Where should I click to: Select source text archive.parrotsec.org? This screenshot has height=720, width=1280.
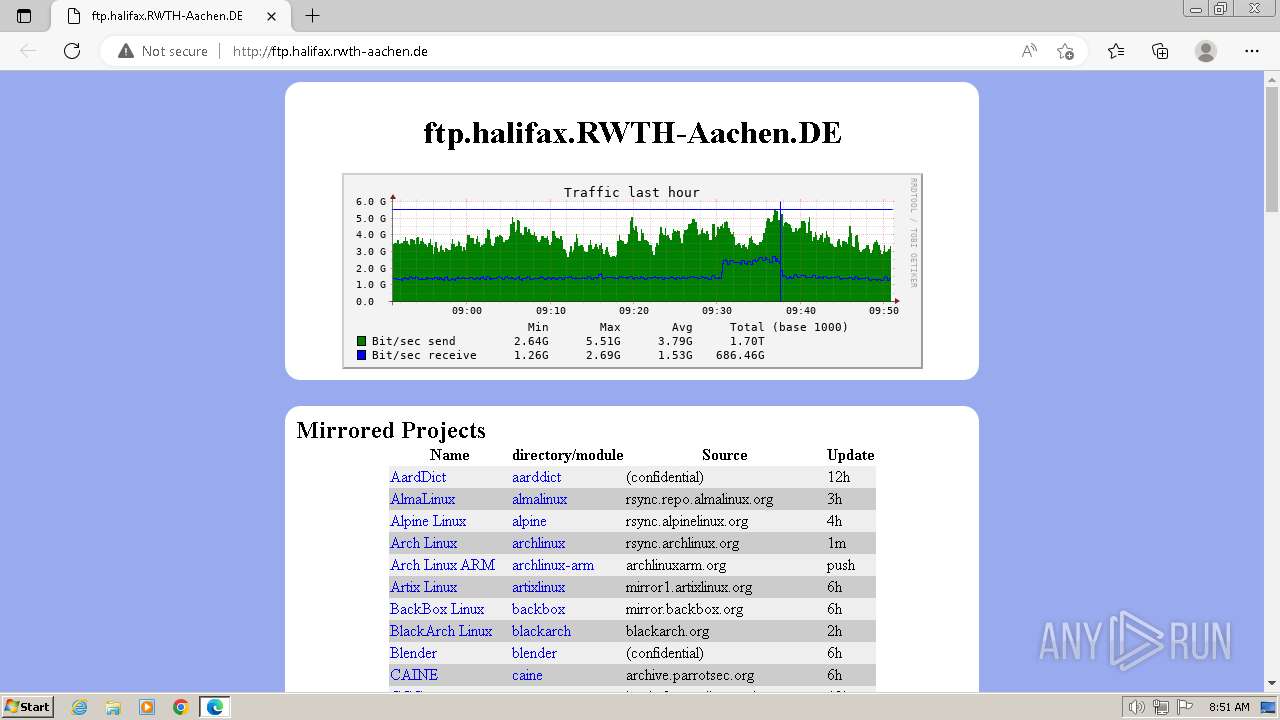pyautogui.click(x=690, y=675)
